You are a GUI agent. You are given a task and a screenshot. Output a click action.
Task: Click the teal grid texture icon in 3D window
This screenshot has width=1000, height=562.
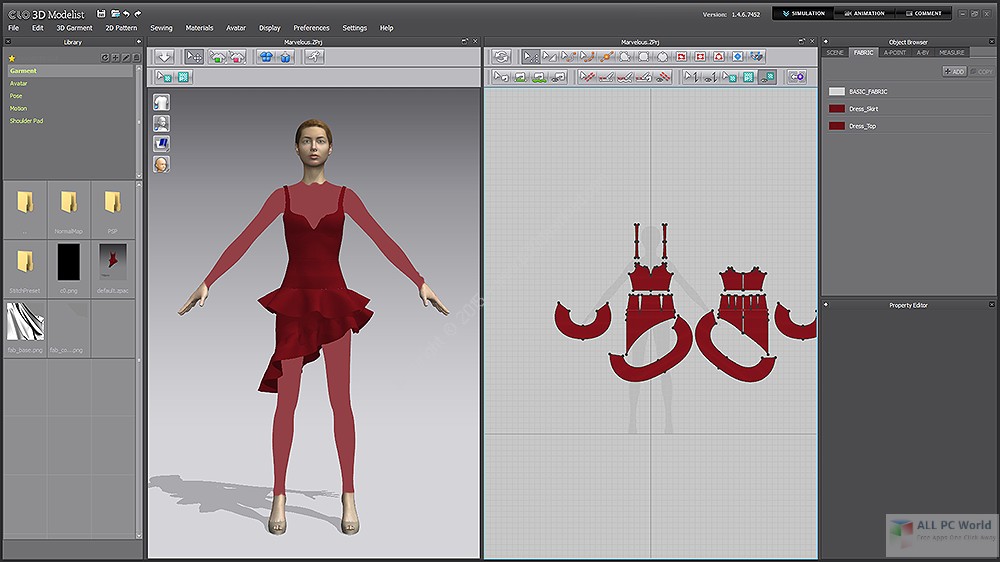(183, 77)
